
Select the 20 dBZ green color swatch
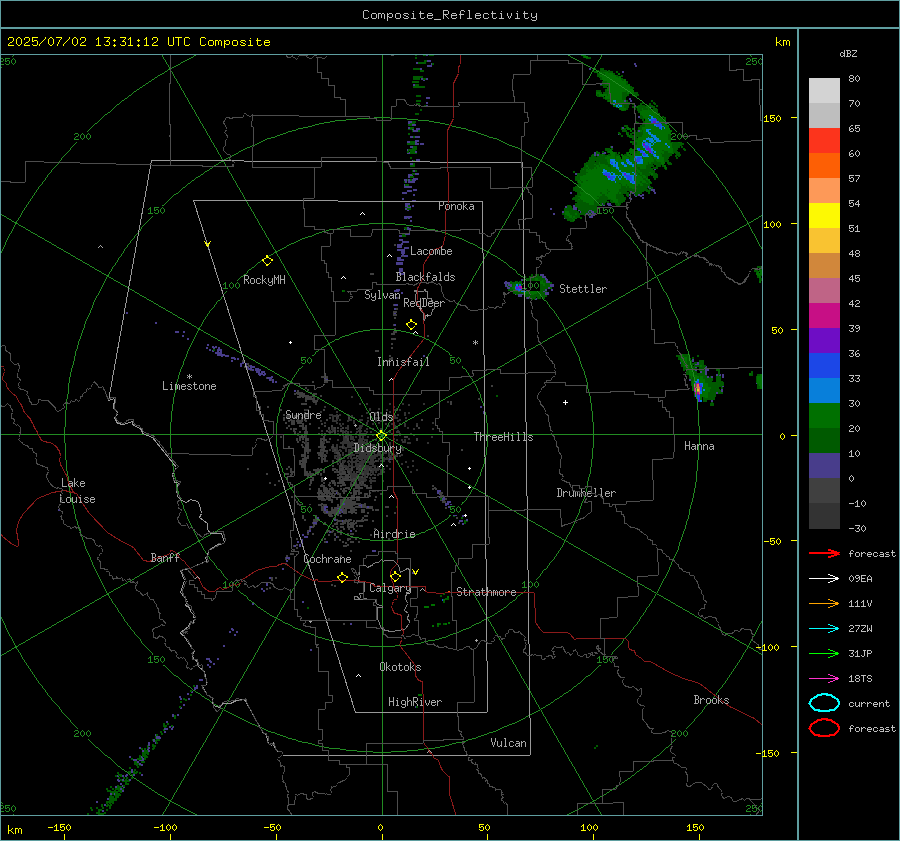click(x=824, y=440)
